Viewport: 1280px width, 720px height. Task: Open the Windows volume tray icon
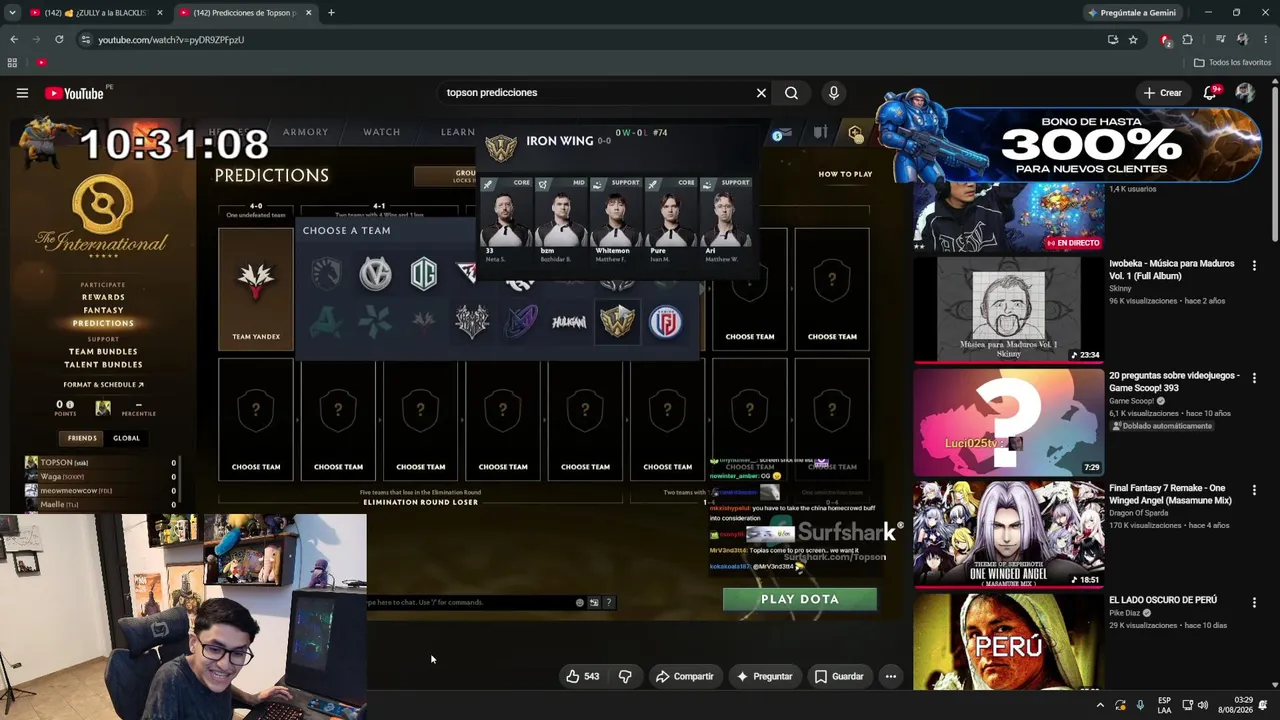click(x=1203, y=705)
